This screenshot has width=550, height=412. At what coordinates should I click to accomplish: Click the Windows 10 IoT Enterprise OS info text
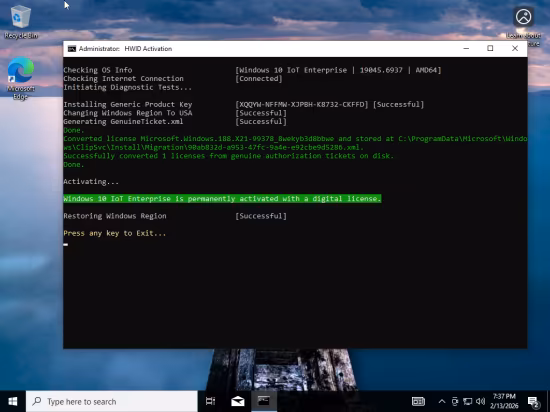338,70
